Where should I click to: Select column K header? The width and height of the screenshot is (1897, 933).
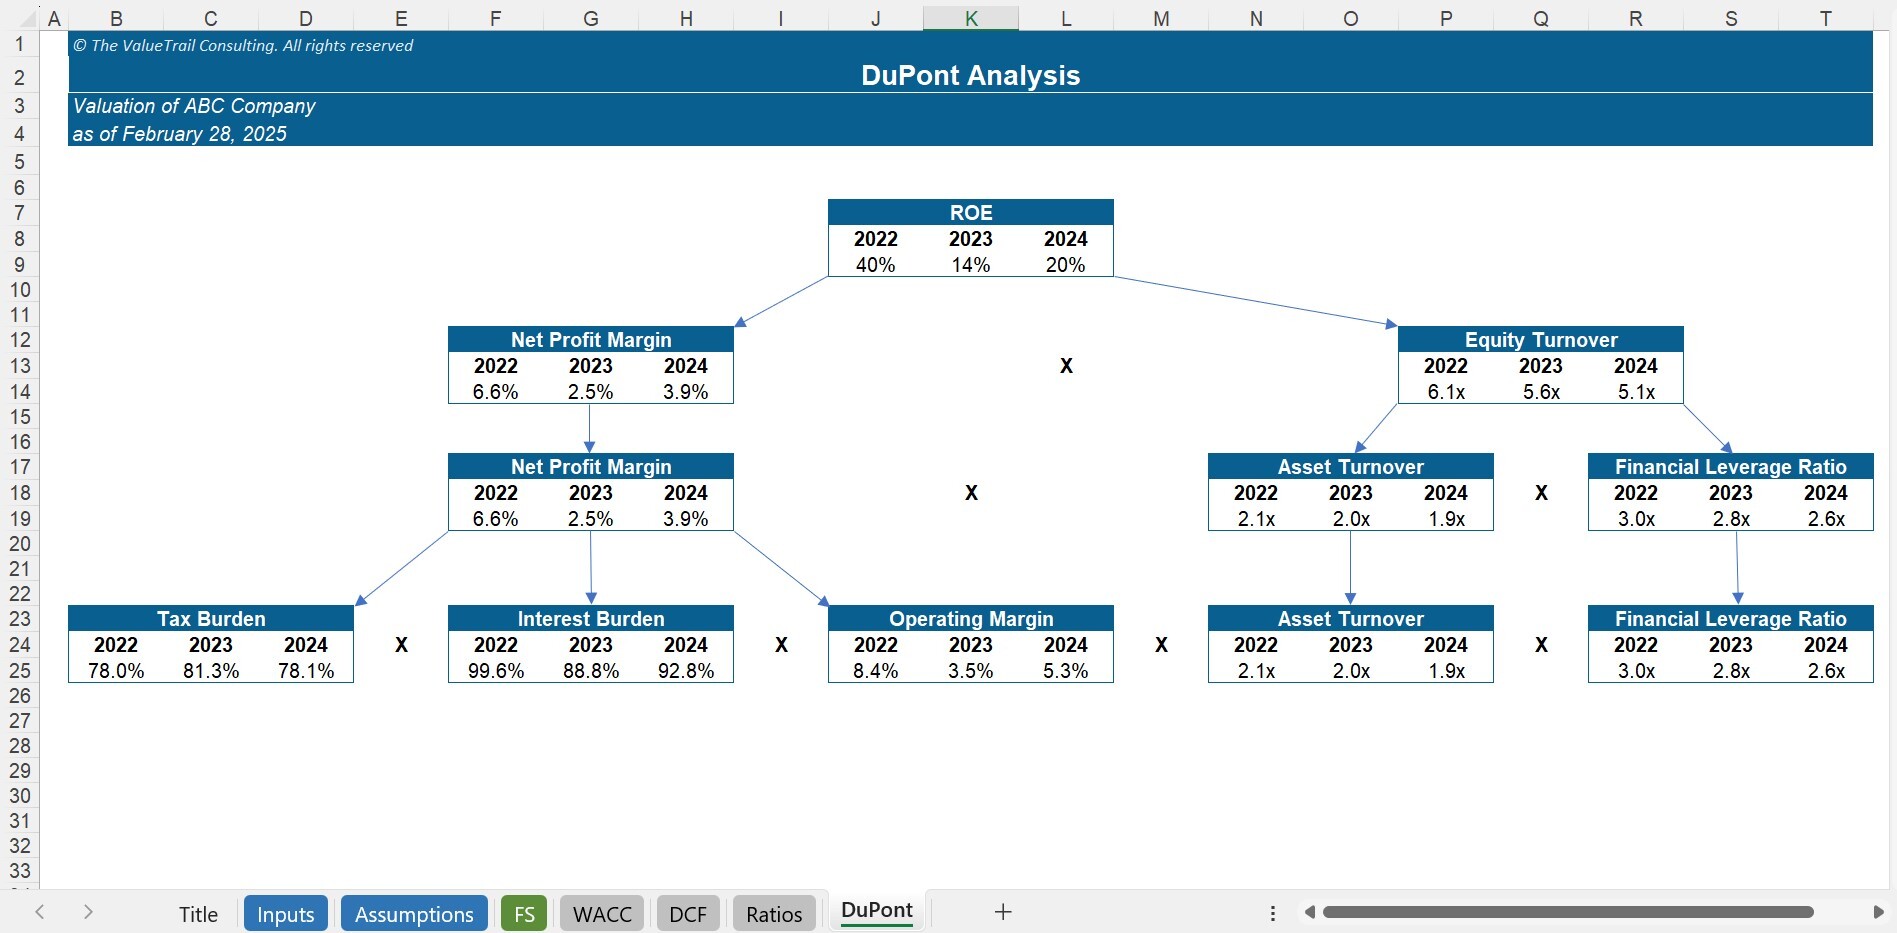pyautogui.click(x=970, y=17)
